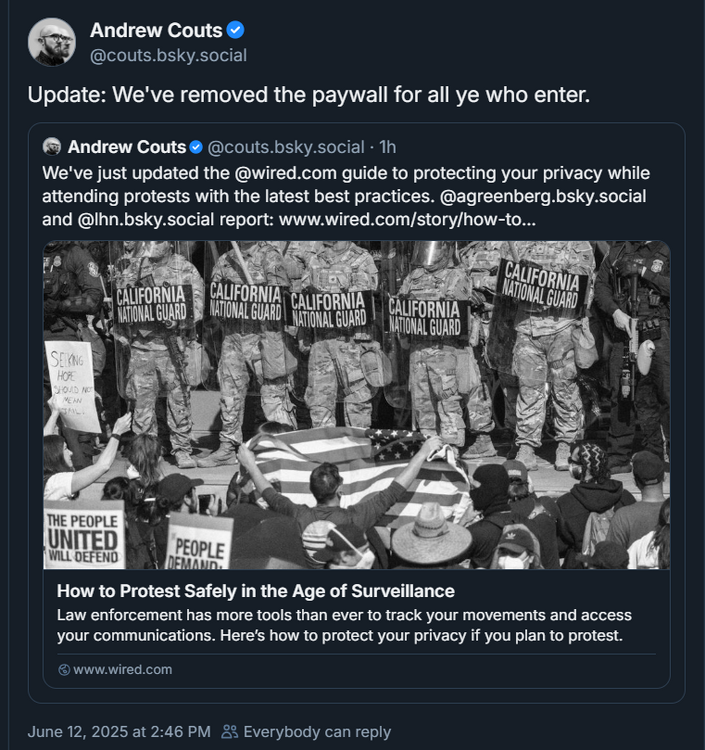The image size is (705, 750).
Task: Open the @lhn.bsky.social mention
Action: click(145, 220)
